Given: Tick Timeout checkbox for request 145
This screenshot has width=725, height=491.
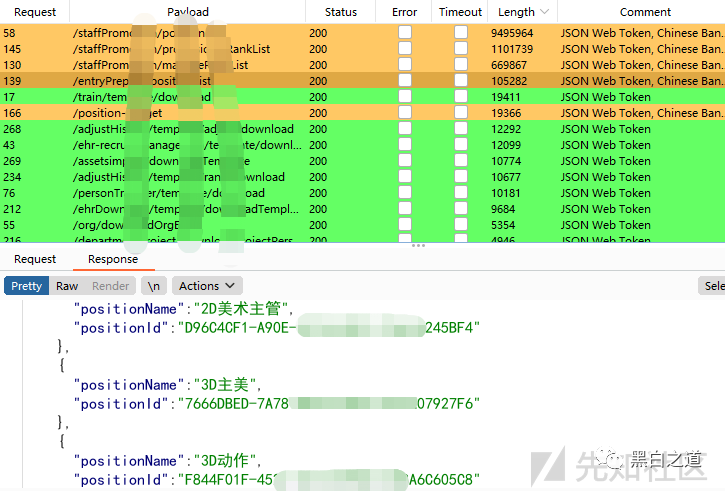Looking at the screenshot, I should pyautogui.click(x=460, y=49).
